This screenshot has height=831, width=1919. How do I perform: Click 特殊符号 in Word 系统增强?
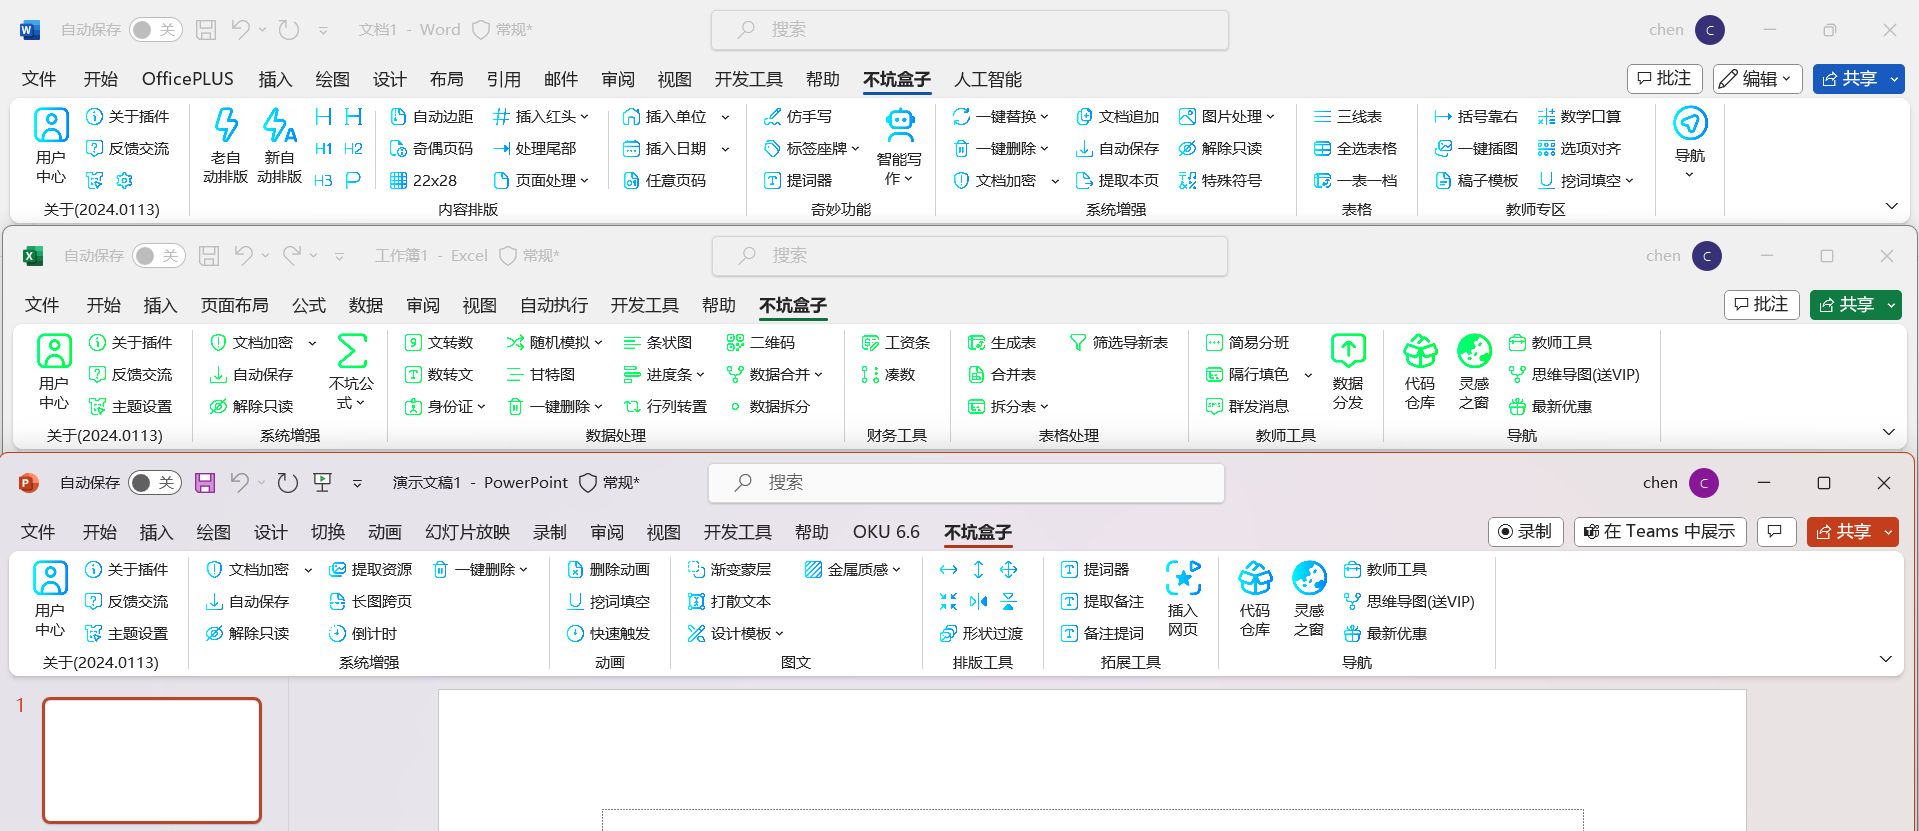coord(1221,180)
